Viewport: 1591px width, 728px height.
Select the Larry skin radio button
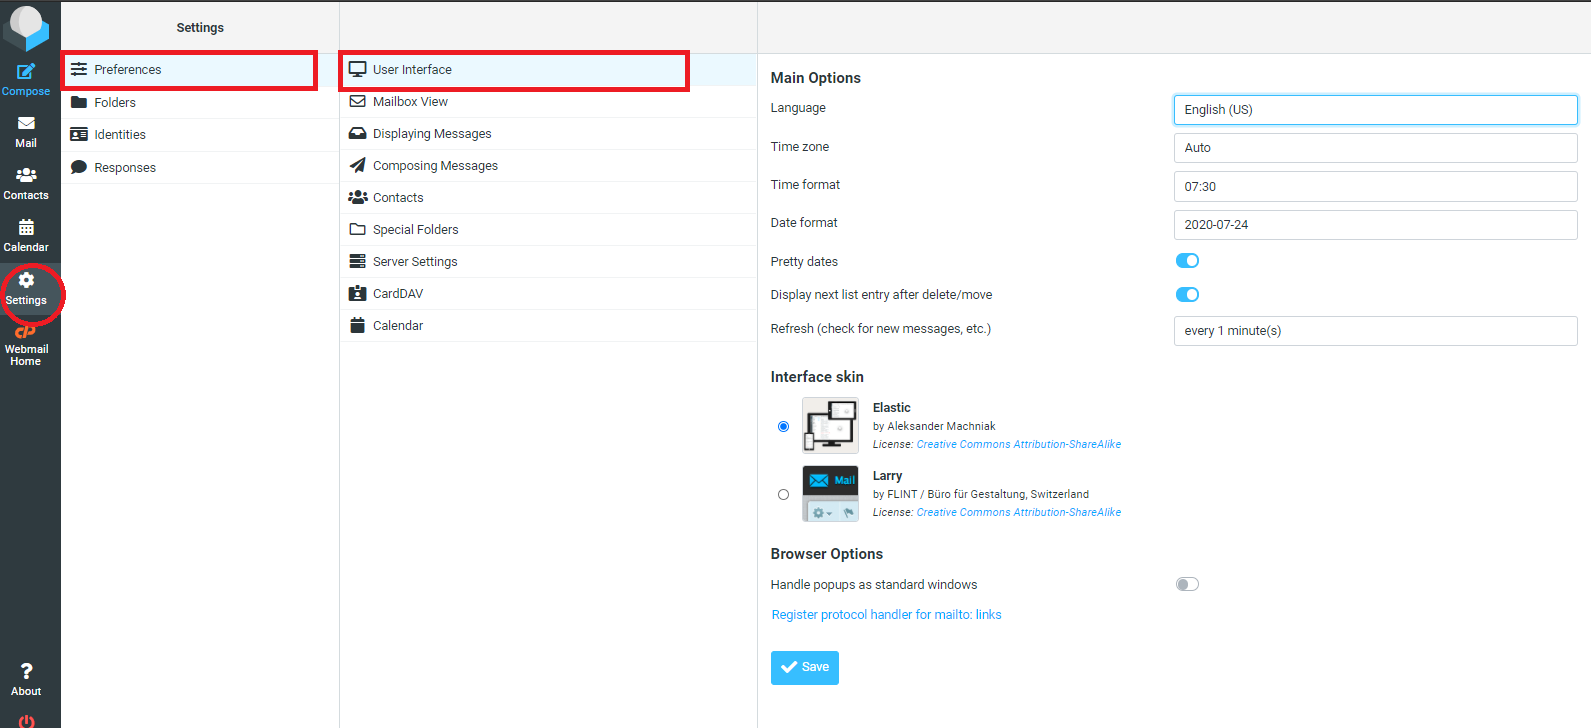coord(783,495)
